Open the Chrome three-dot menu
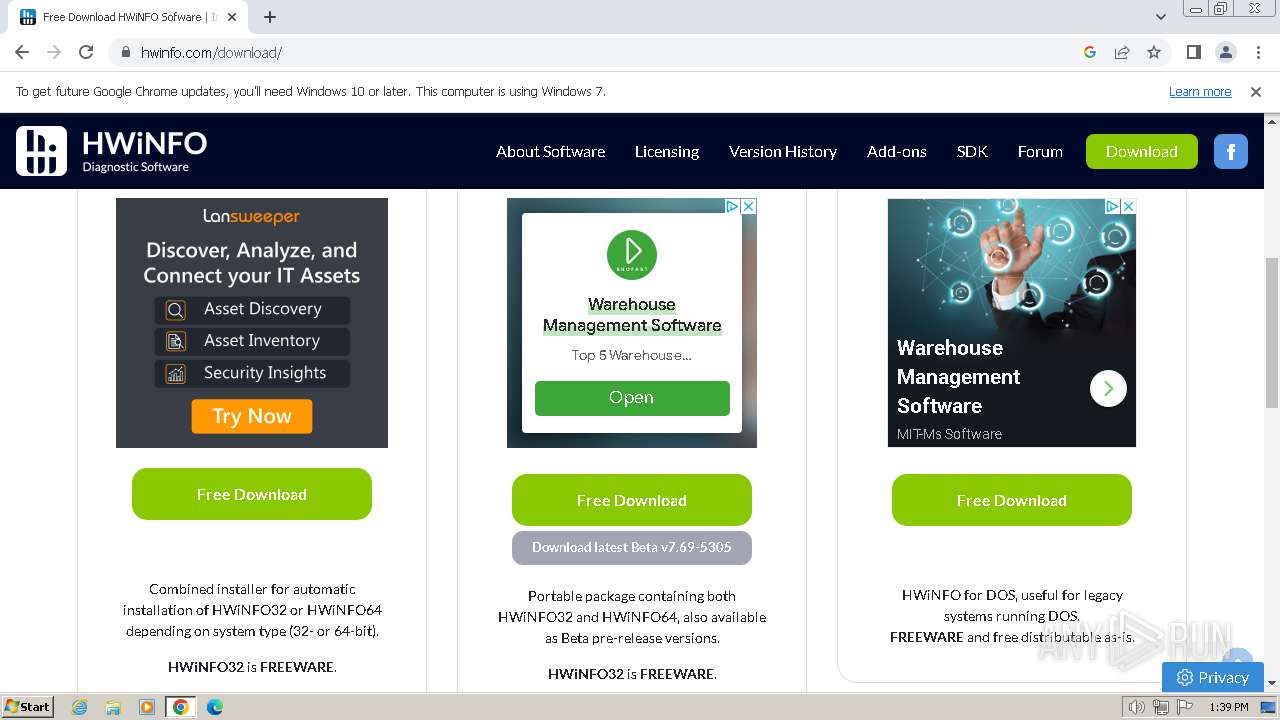Image resolution: width=1280 pixels, height=720 pixels. [1256, 52]
